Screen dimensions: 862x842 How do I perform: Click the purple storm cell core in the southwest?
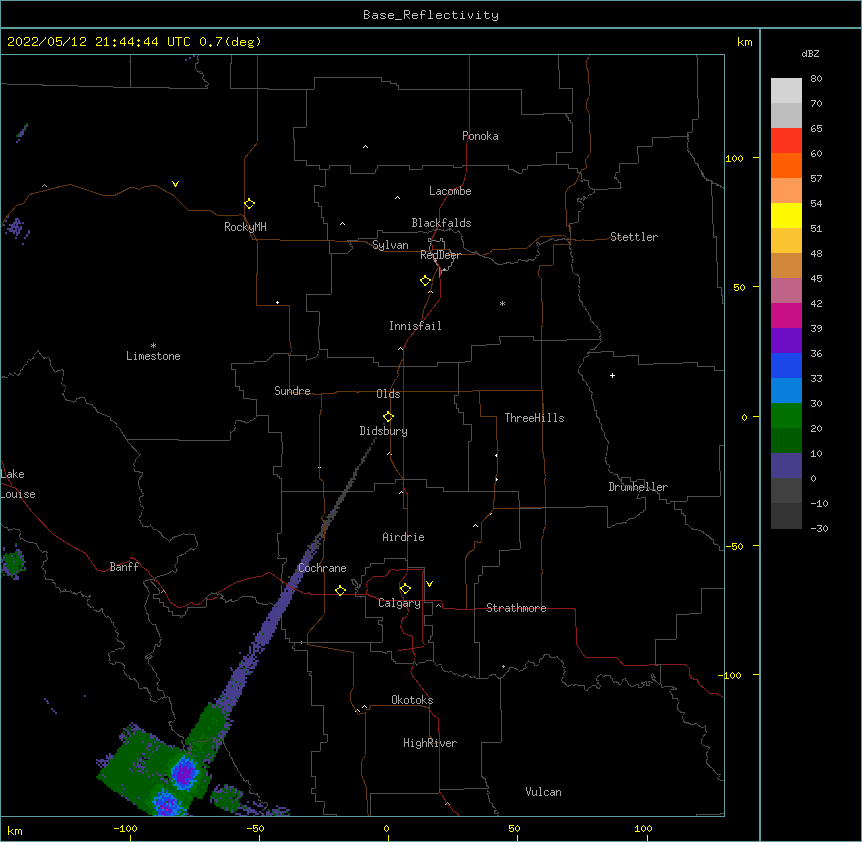coord(184,772)
